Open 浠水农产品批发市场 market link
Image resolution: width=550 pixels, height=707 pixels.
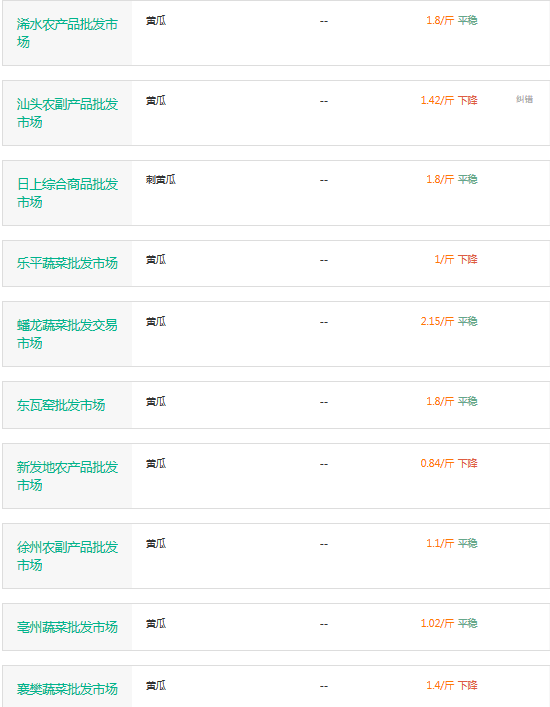(67, 33)
